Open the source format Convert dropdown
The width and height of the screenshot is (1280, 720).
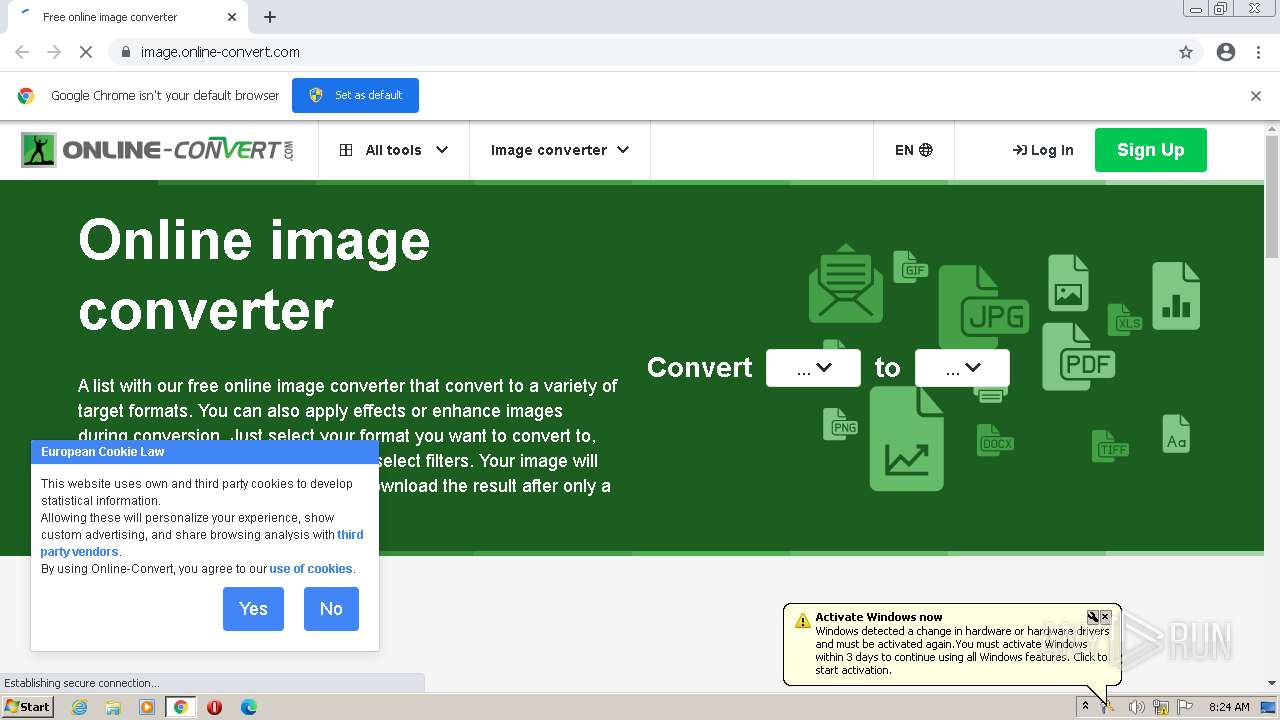[x=813, y=368]
